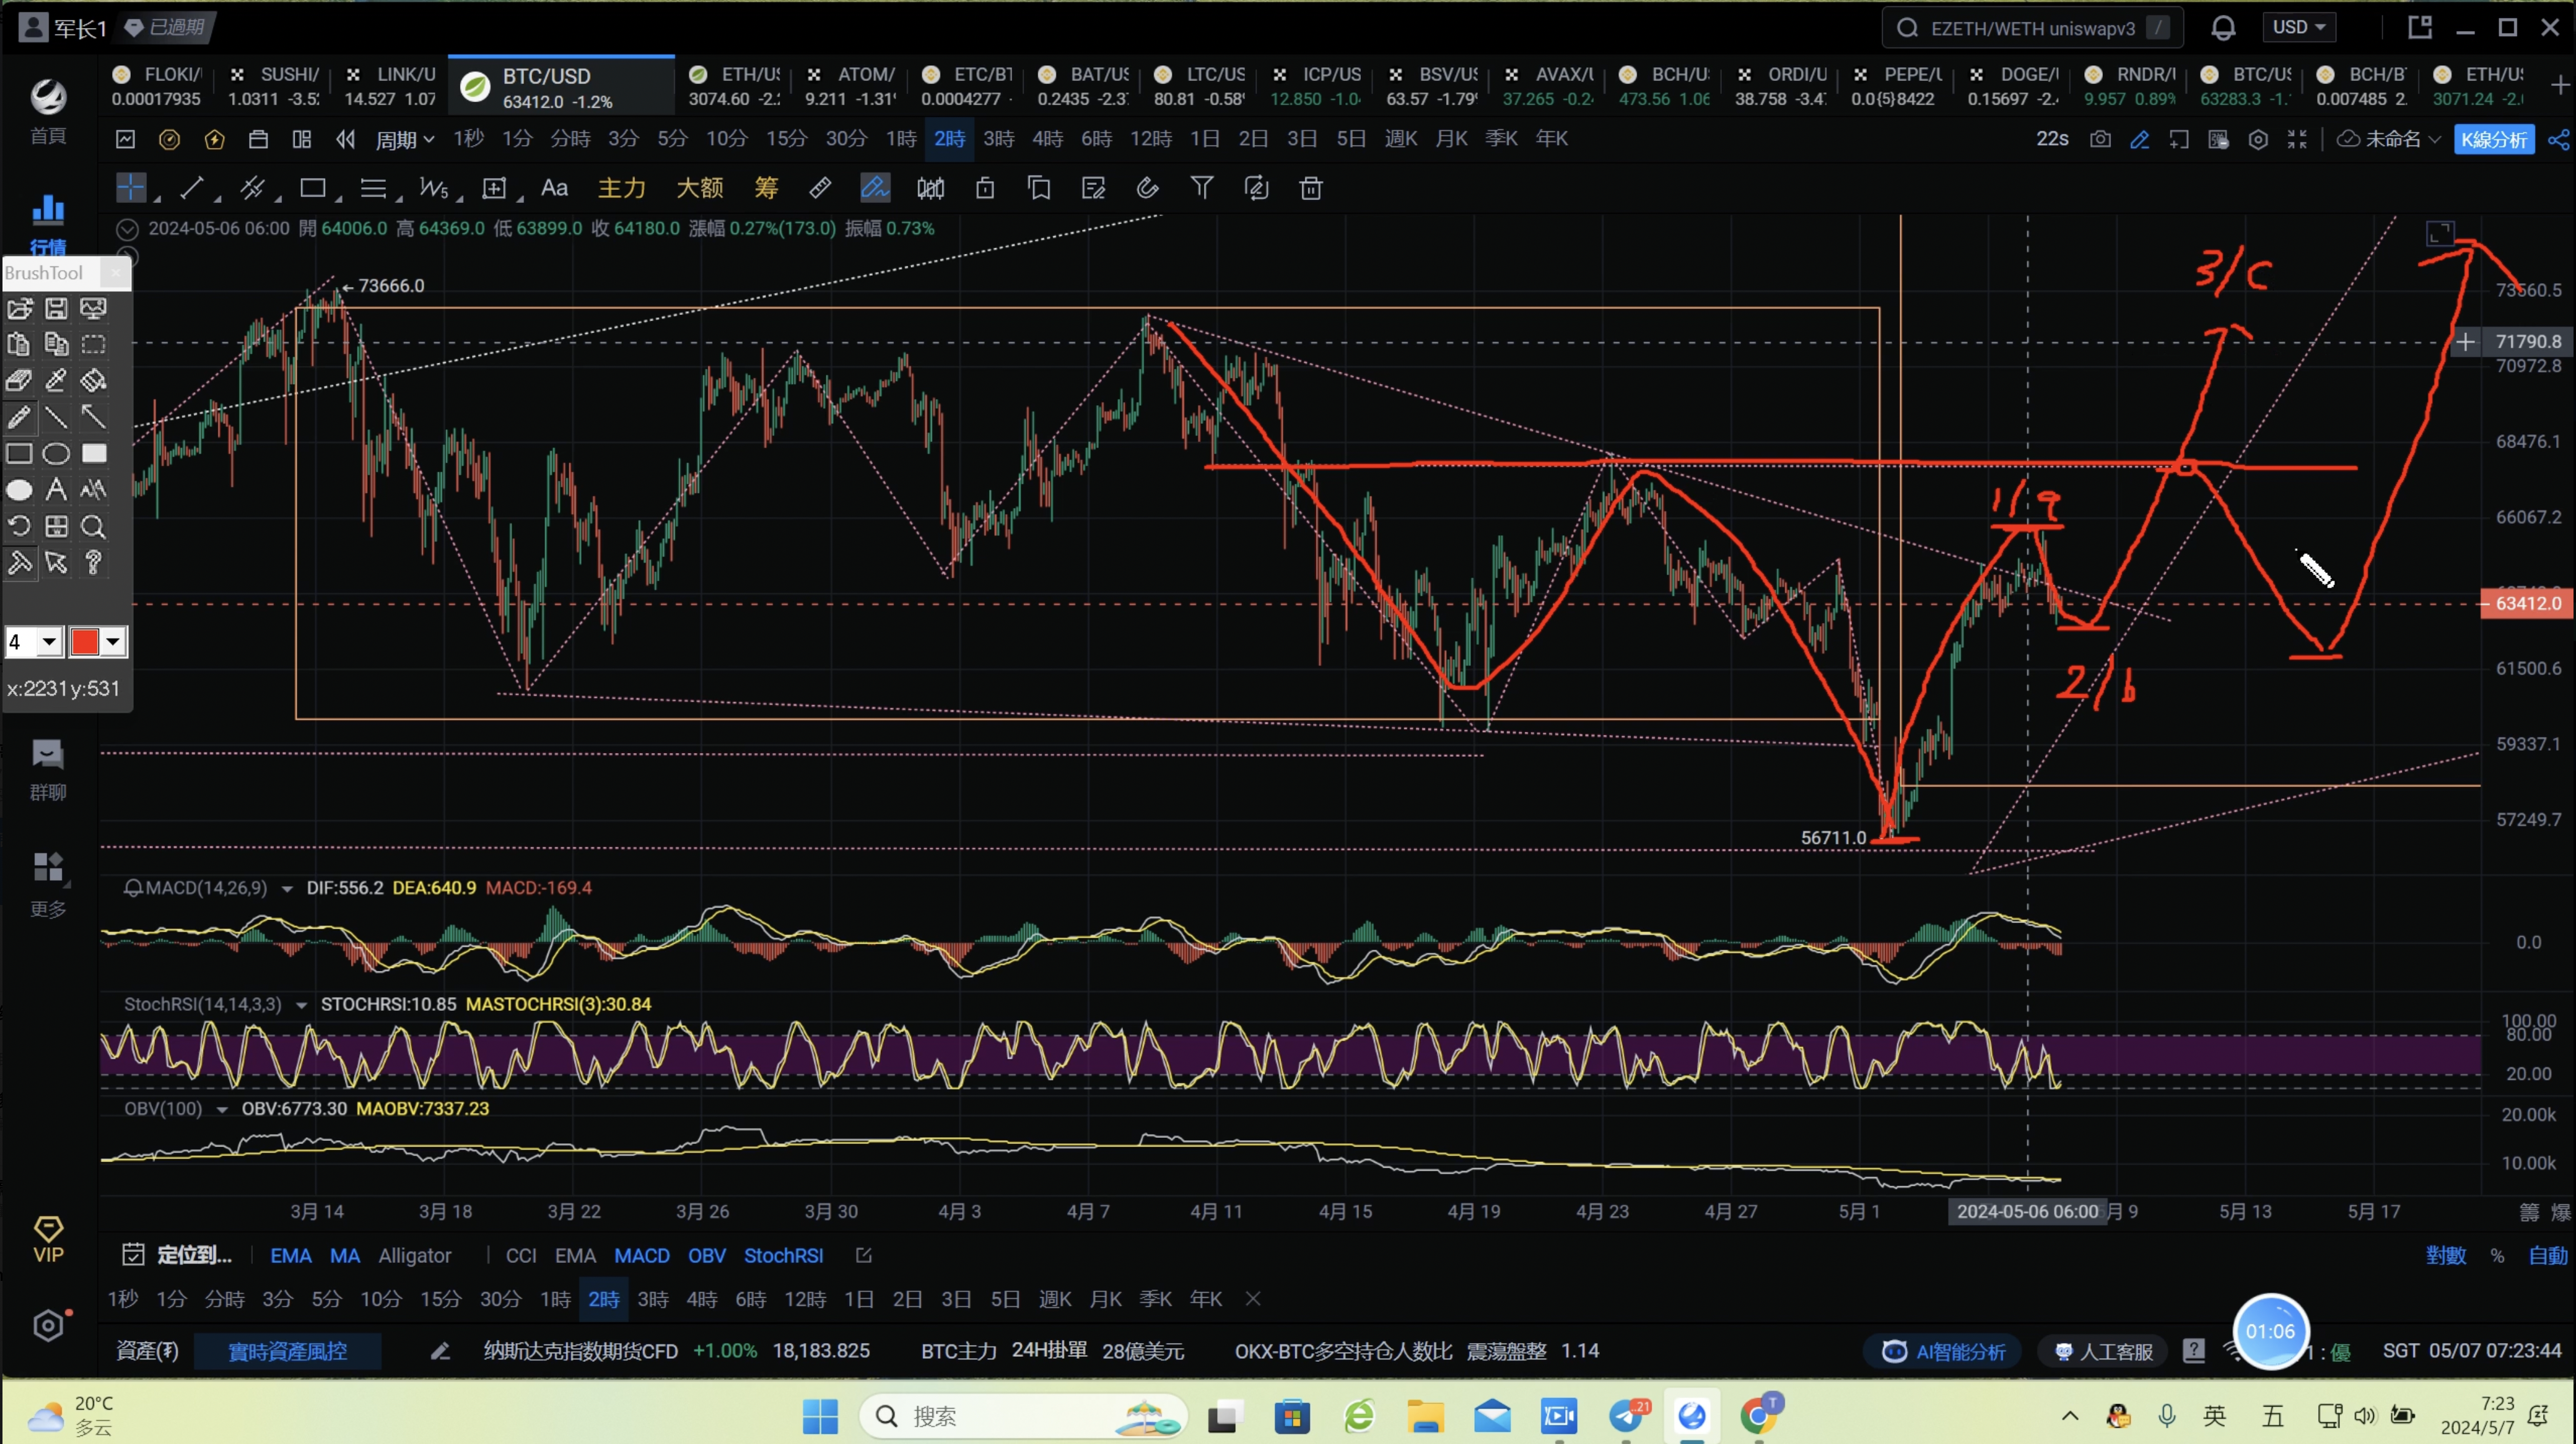Toggle the % percentage scale option
This screenshot has height=1444, width=2576.
pyautogui.click(x=2497, y=1255)
